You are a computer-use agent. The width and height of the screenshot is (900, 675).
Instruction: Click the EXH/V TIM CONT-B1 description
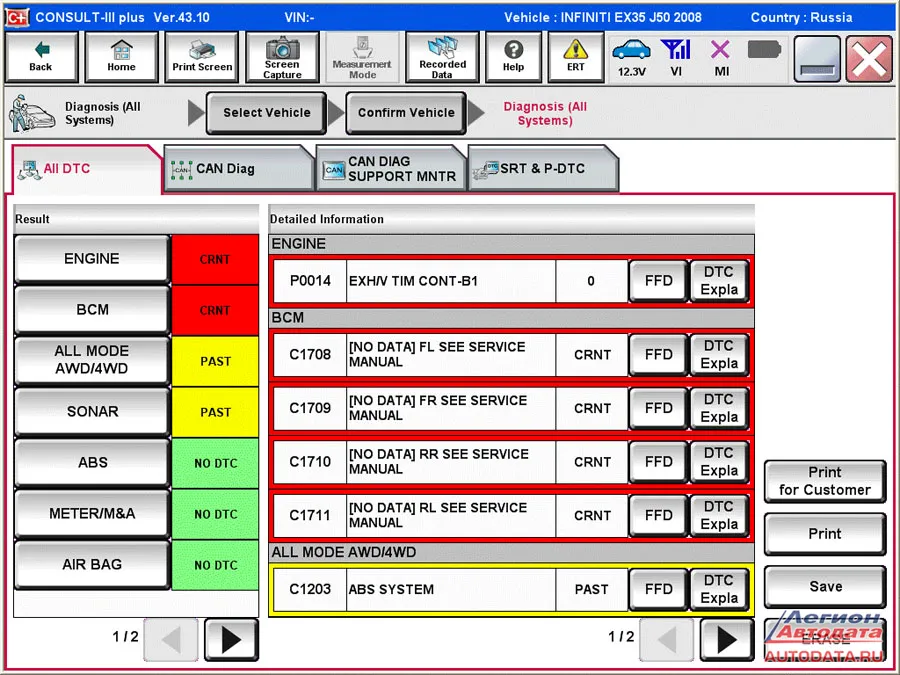451,281
